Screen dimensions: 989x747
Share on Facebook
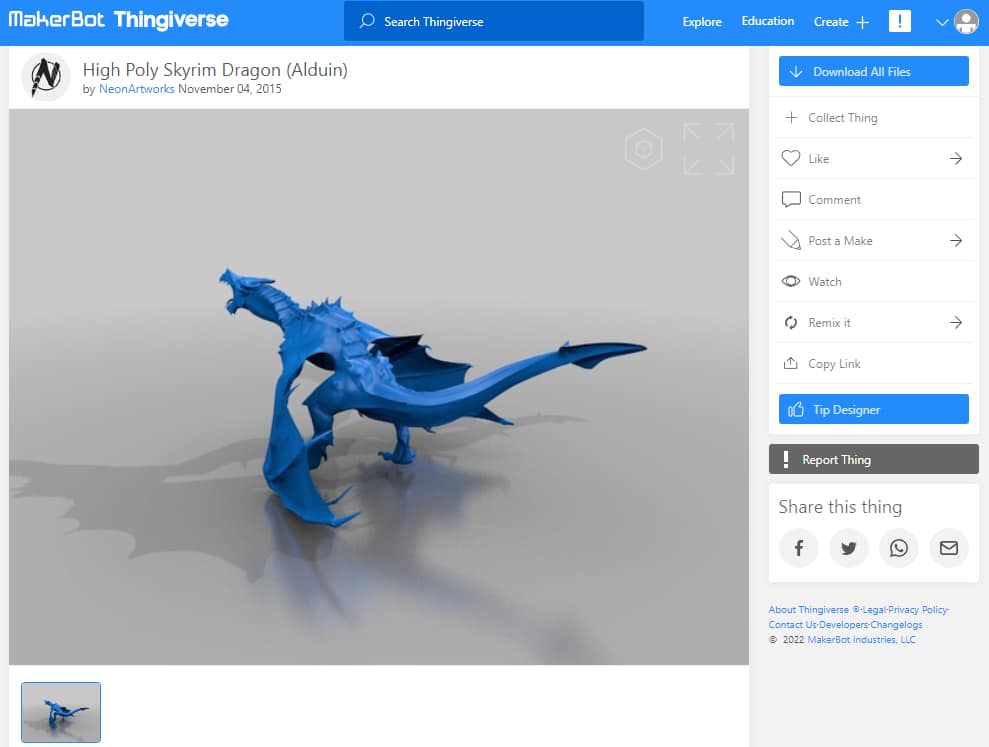(799, 548)
